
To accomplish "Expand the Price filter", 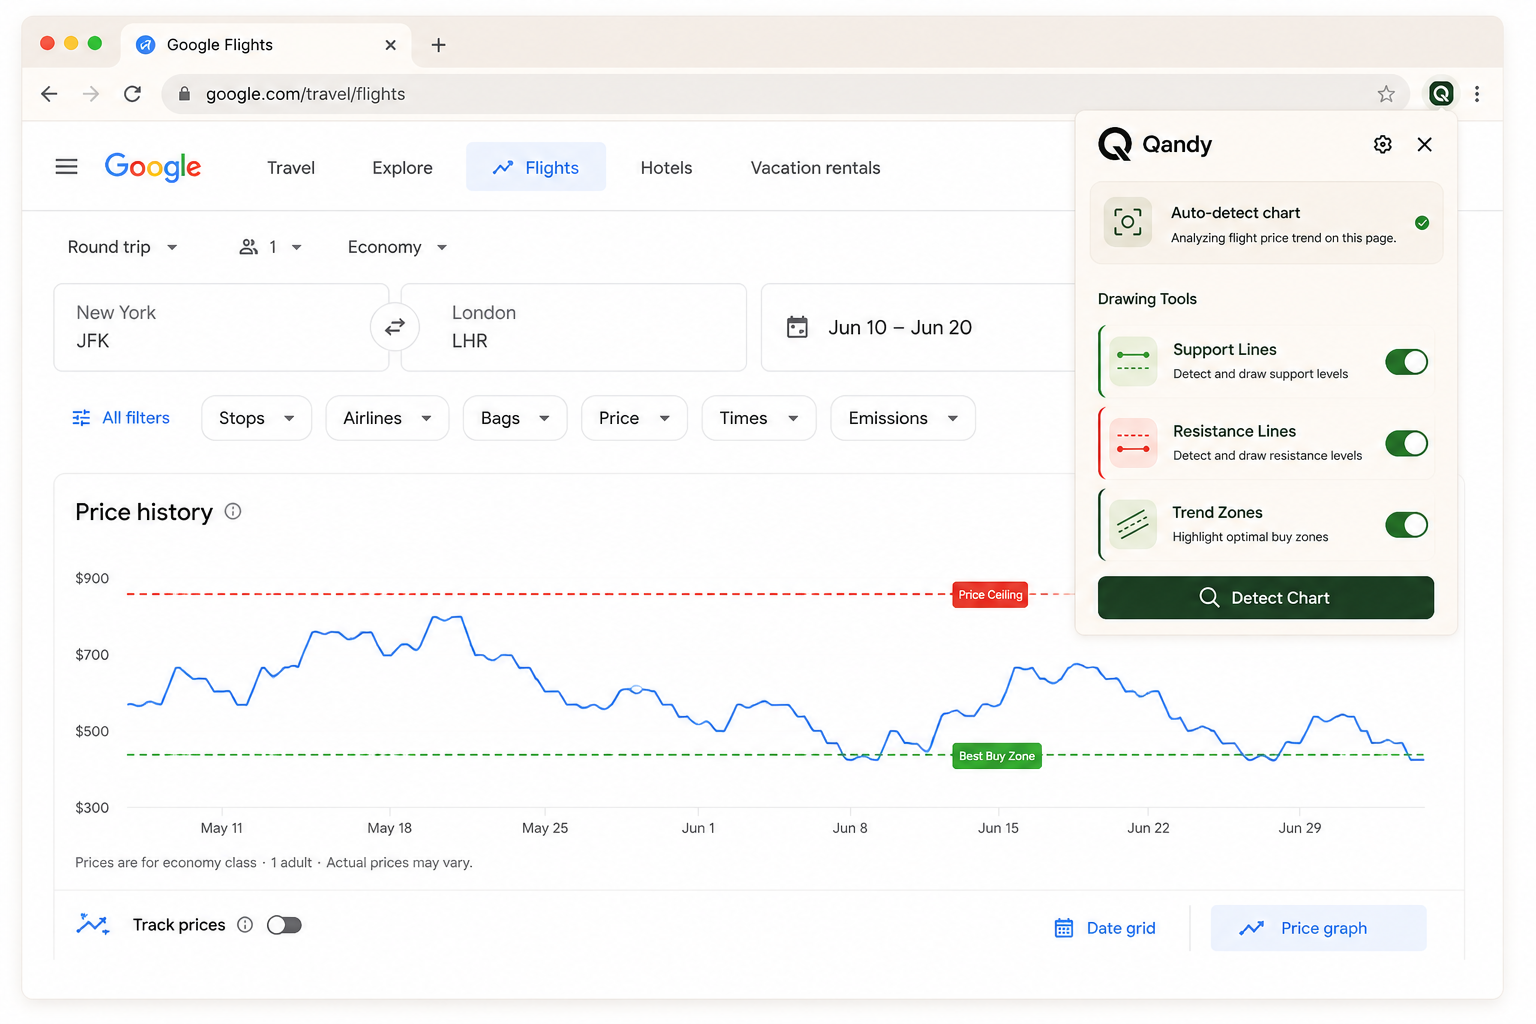I will [x=634, y=418].
